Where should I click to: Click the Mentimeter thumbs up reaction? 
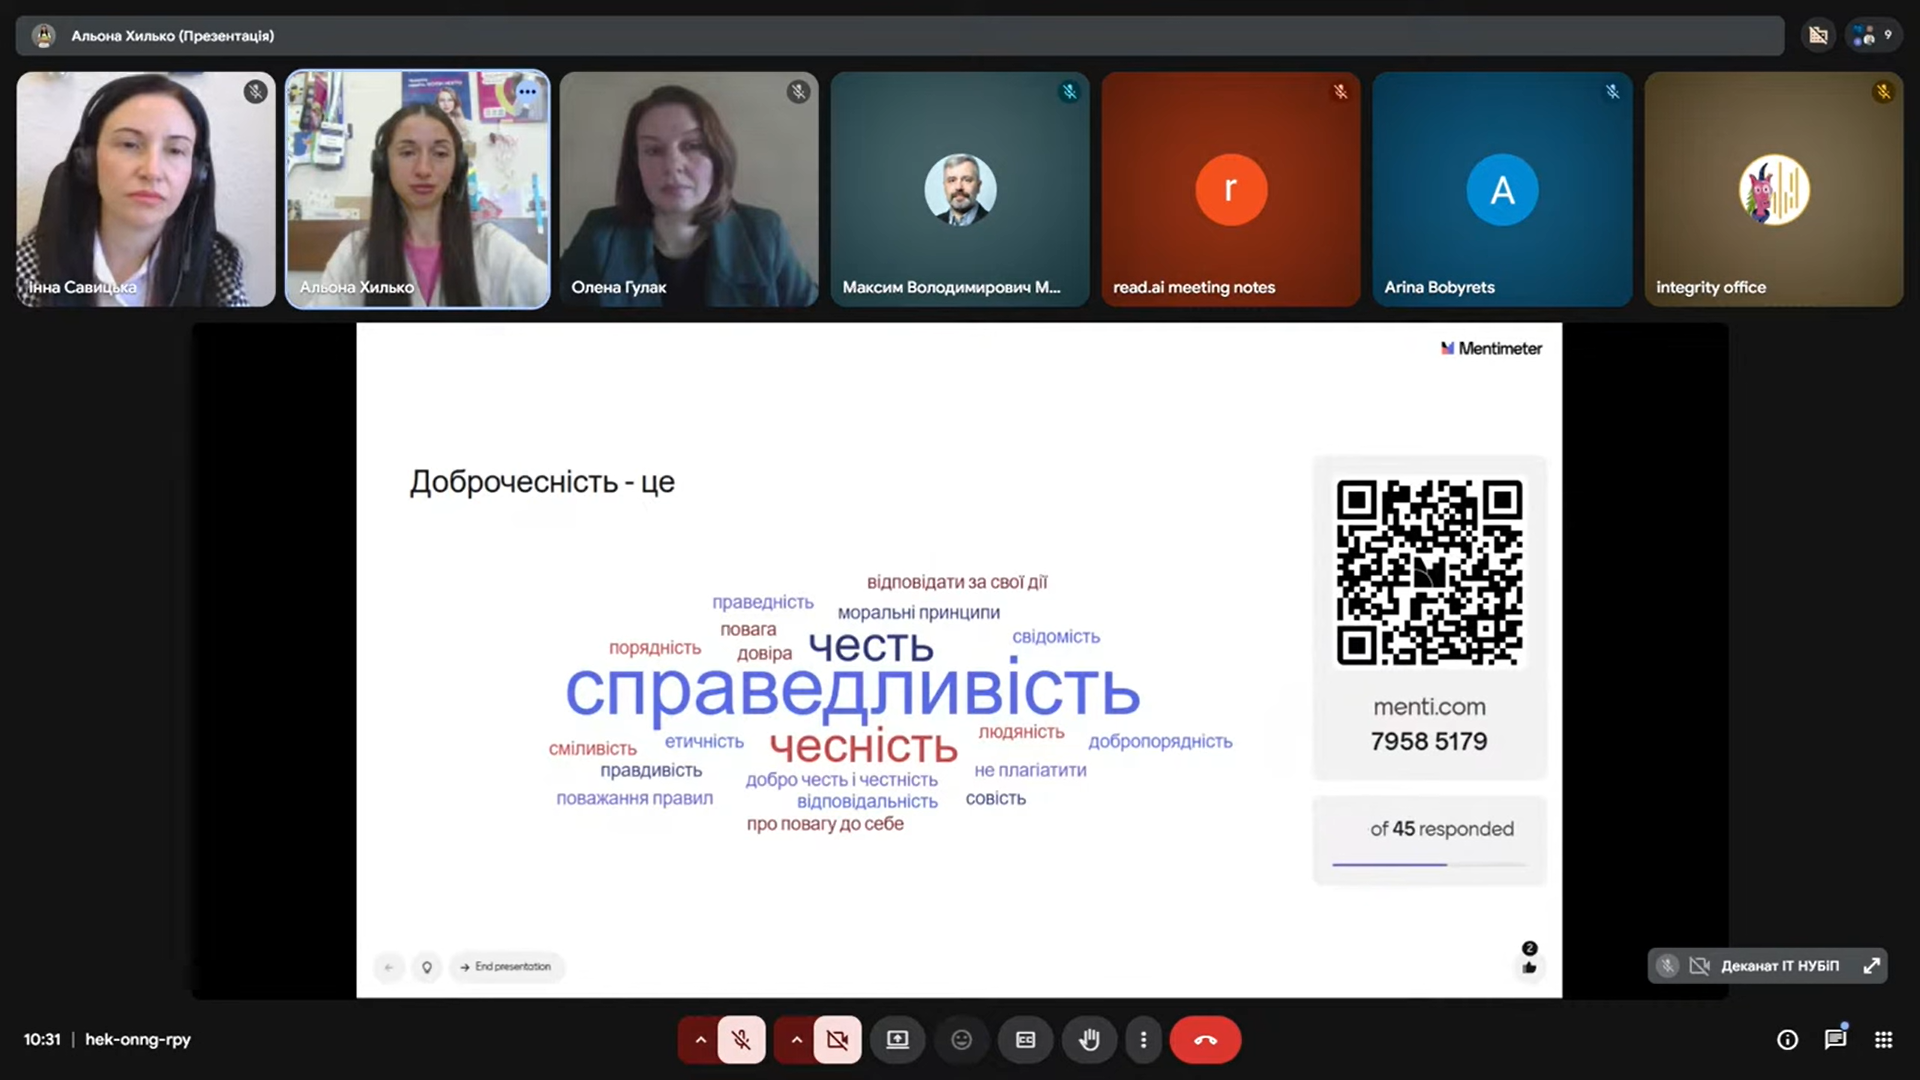click(1529, 967)
